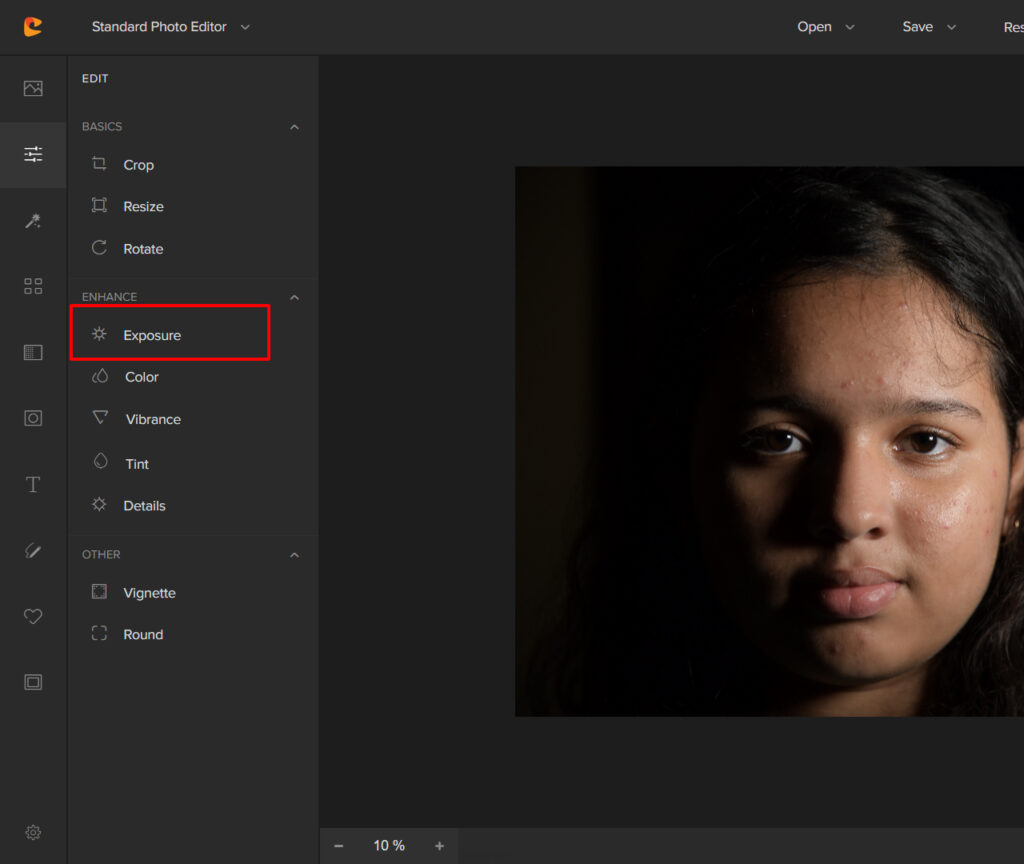Open the hatched-panel overlays sidebar icon
This screenshot has width=1024, height=864.
click(x=33, y=353)
